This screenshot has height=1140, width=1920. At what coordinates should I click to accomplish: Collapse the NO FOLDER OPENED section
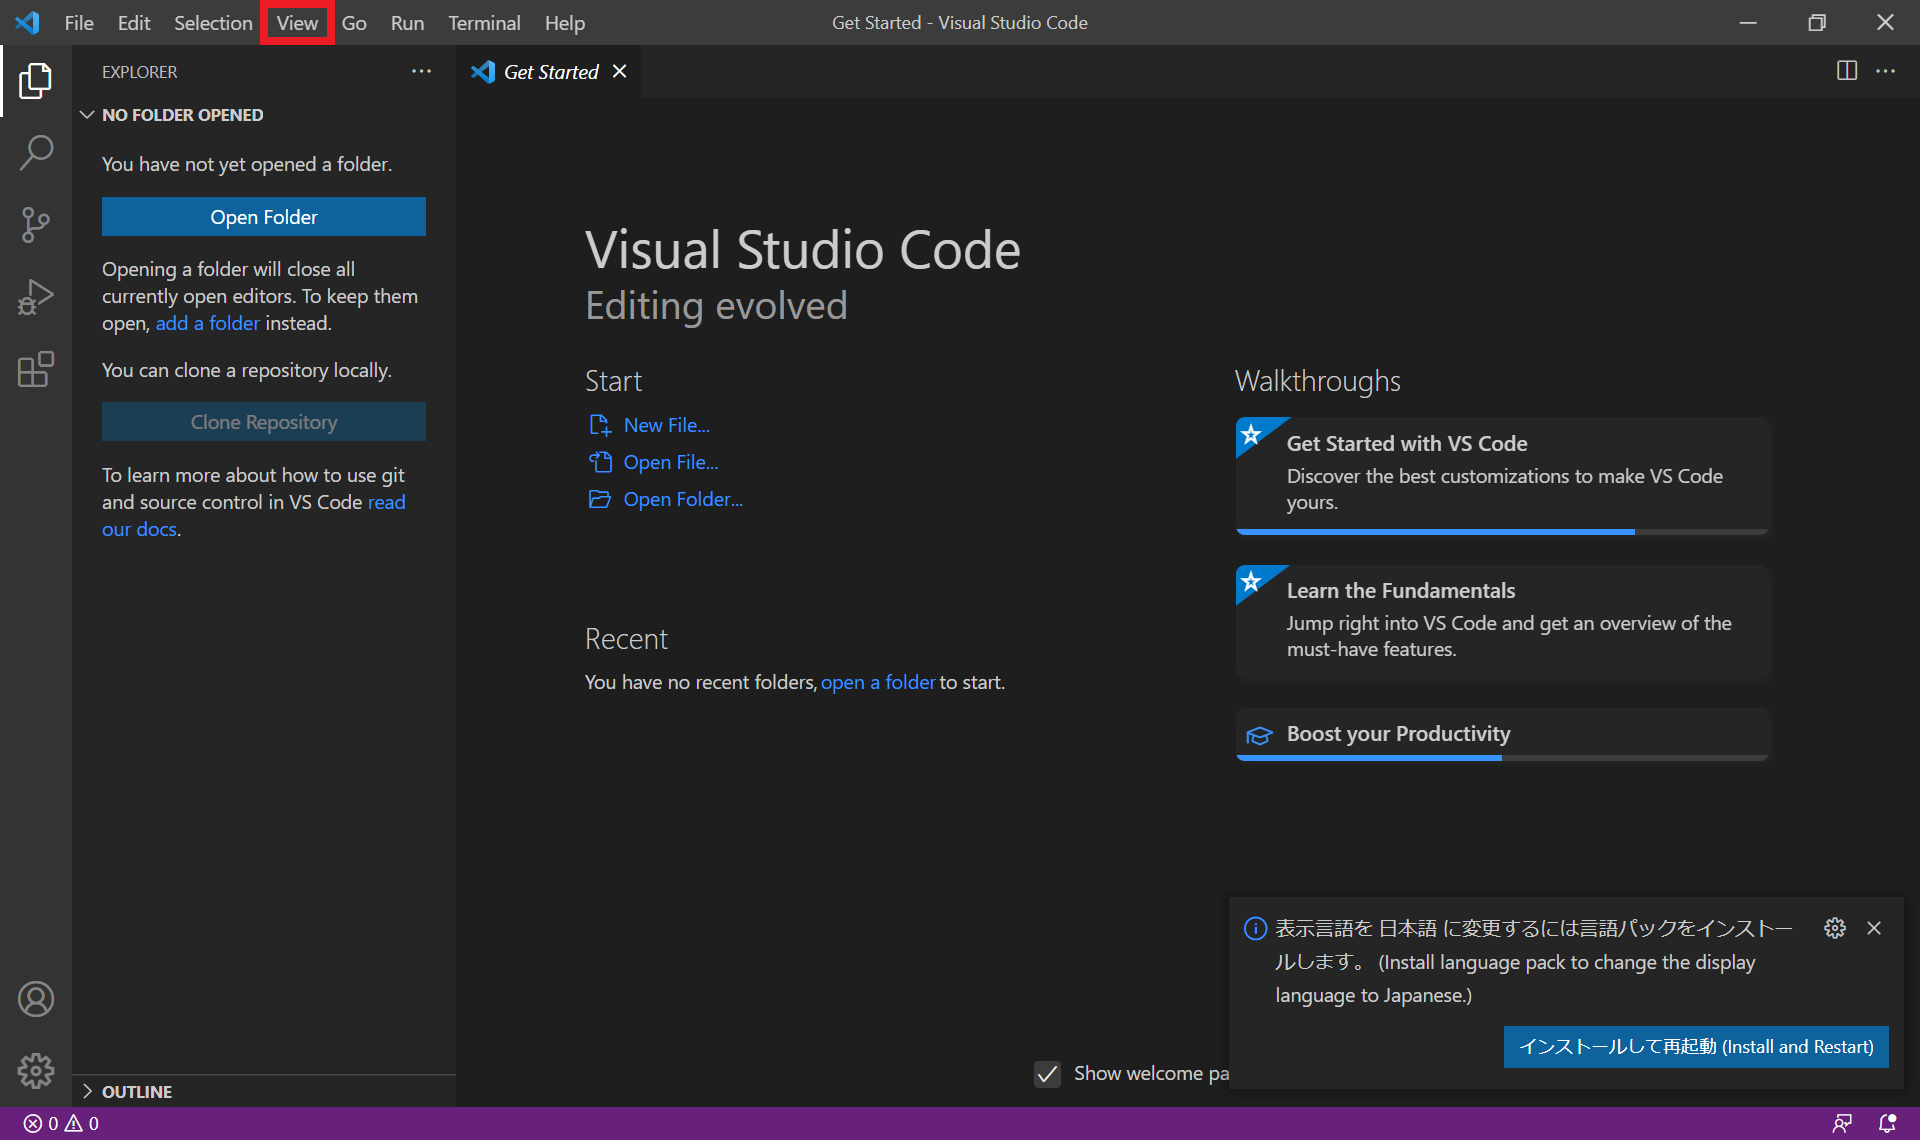pyautogui.click(x=88, y=115)
